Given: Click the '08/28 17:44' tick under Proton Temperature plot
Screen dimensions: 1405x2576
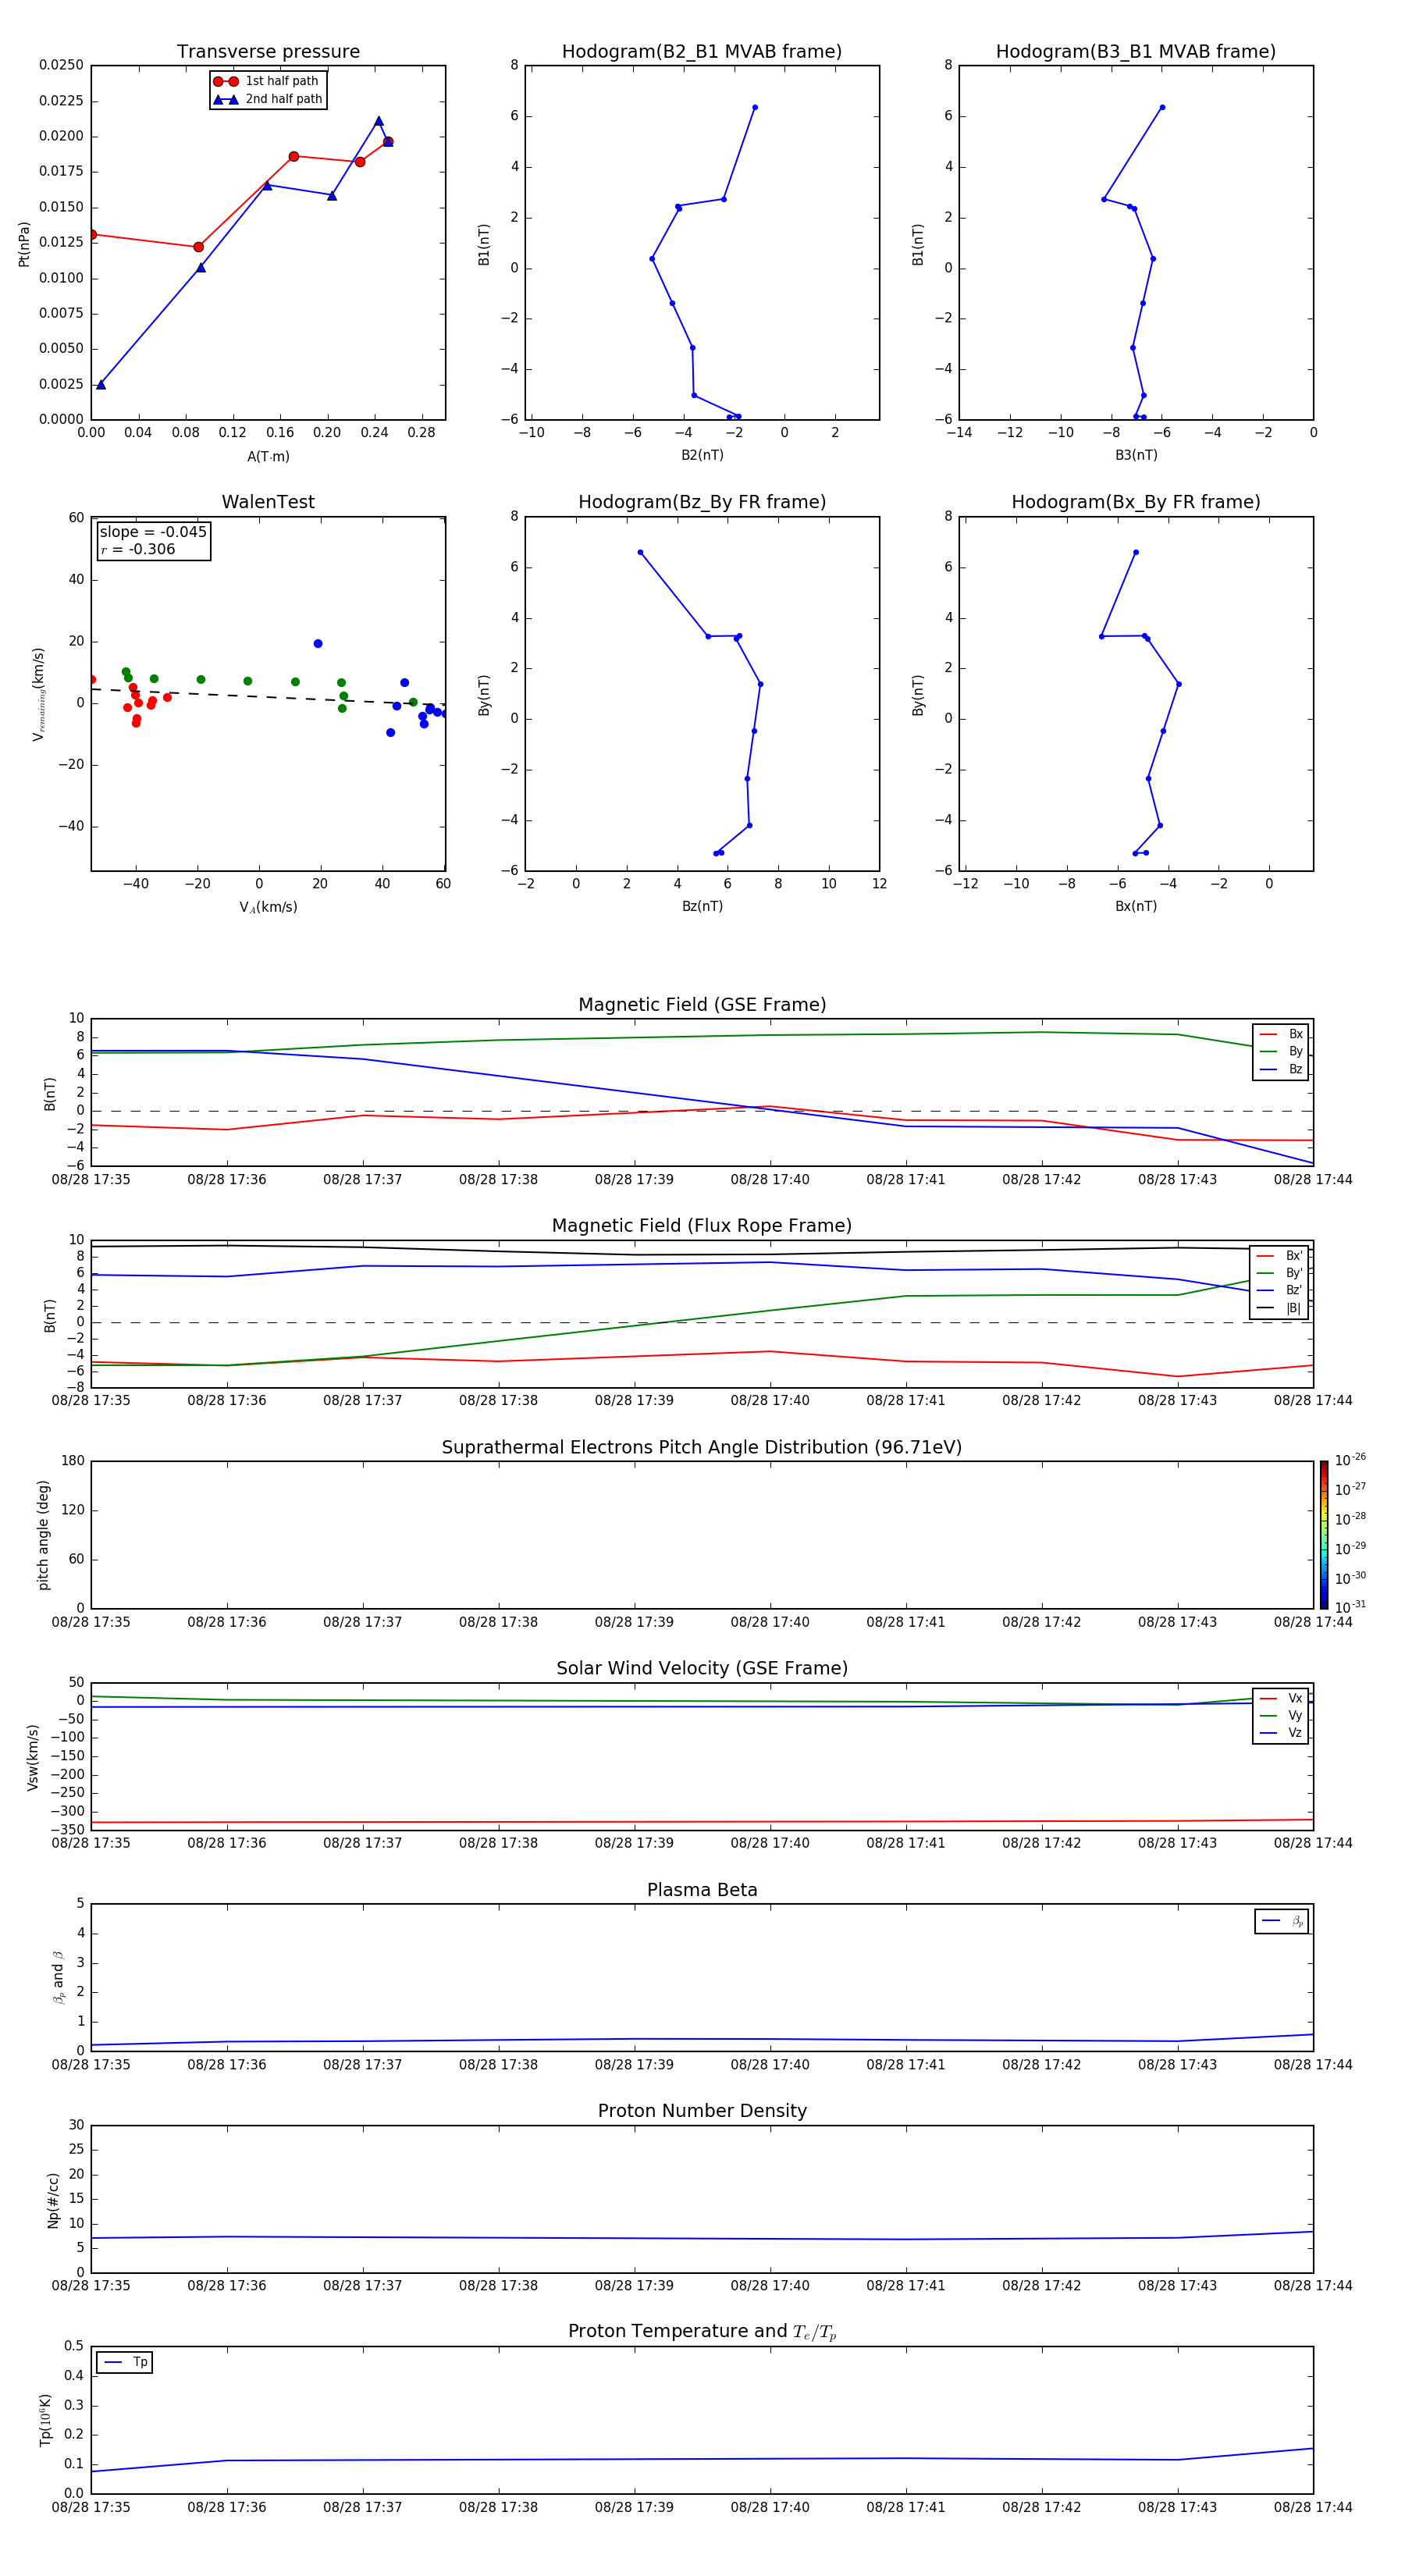Looking at the screenshot, I should click(x=1313, y=2507).
